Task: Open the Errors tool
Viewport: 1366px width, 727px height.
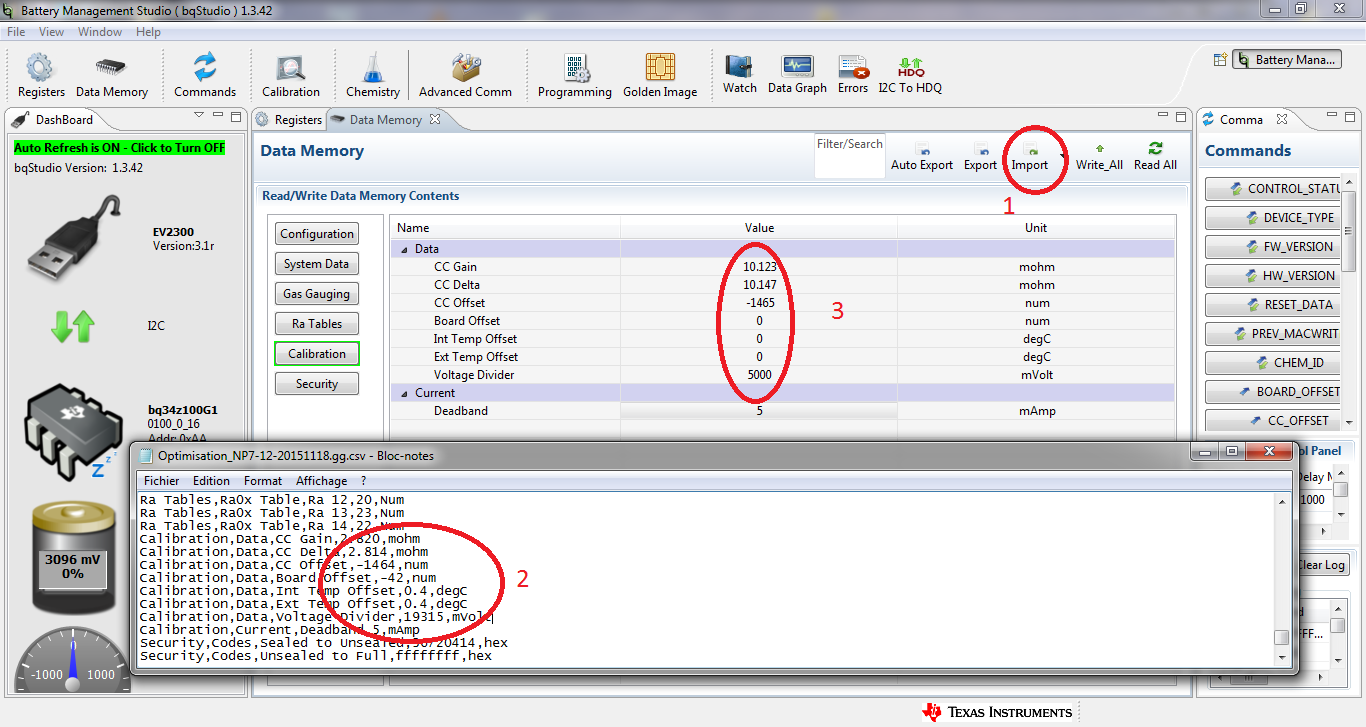Action: (x=853, y=74)
